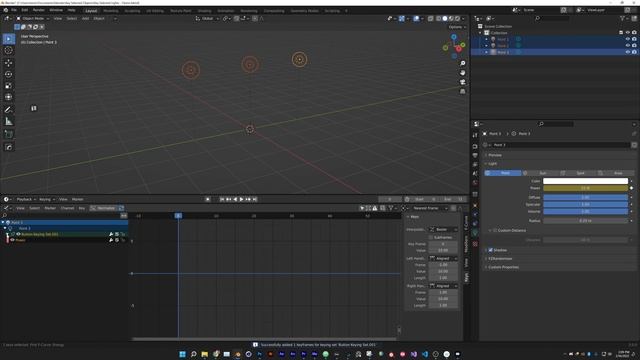Click the Play animation button

pos(242,199)
